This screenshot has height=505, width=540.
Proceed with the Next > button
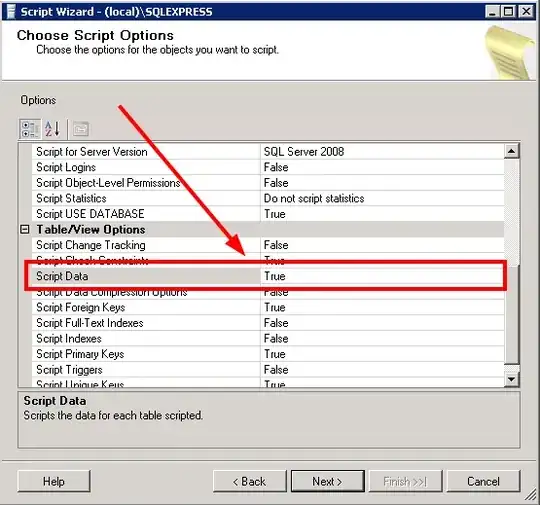pos(328,481)
